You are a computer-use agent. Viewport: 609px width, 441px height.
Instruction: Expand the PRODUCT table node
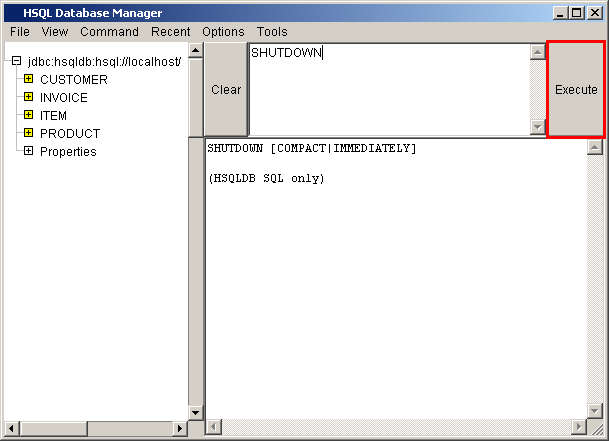[x=28, y=134]
